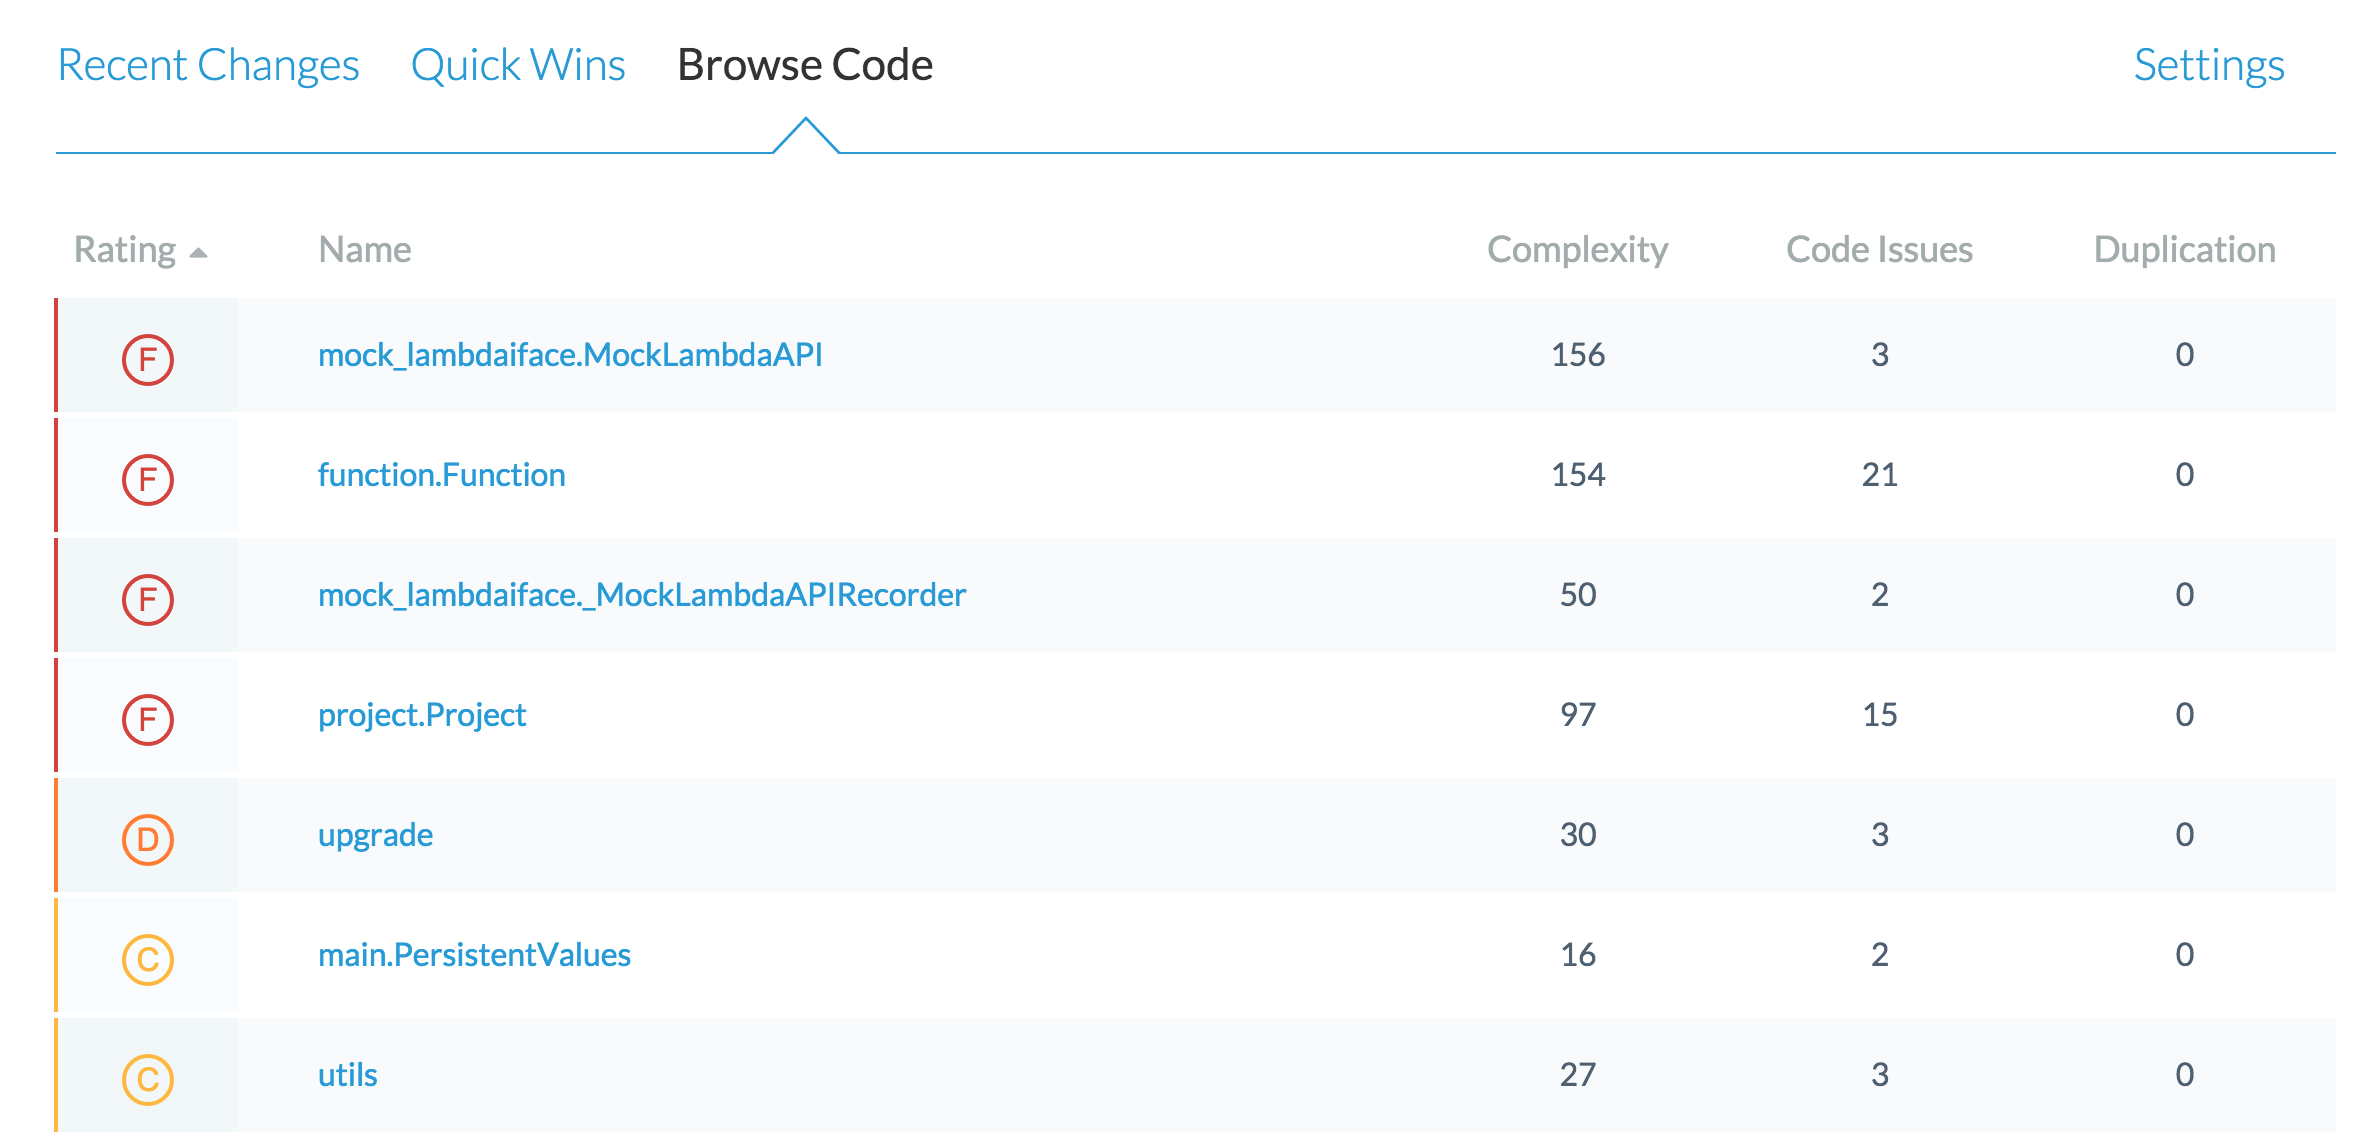The width and height of the screenshot is (2370, 1138).
Task: Click the C rating icon beside utils
Action: tap(148, 1079)
